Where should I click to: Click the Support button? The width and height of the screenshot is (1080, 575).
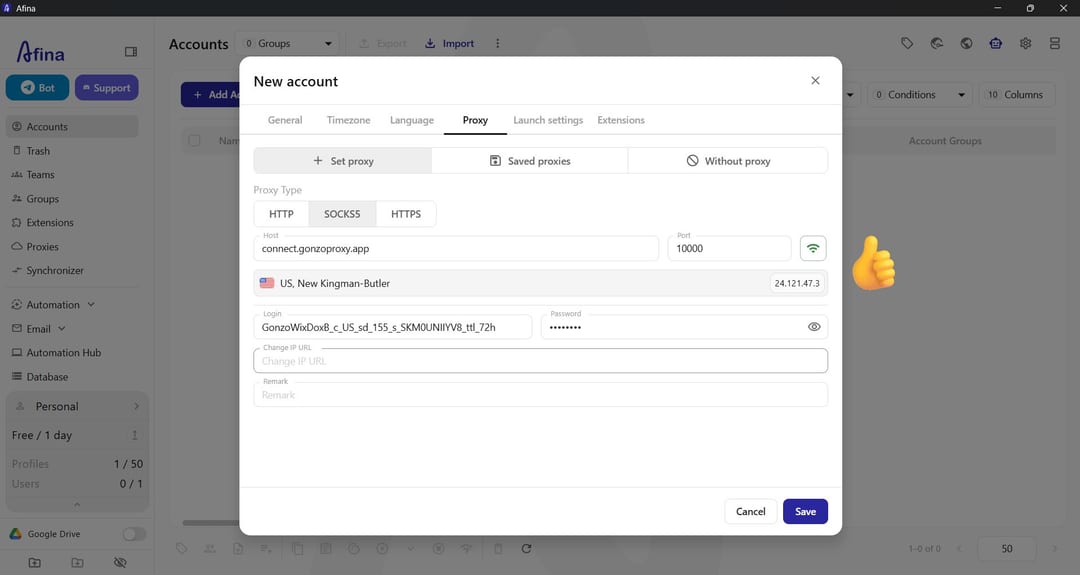tap(107, 87)
